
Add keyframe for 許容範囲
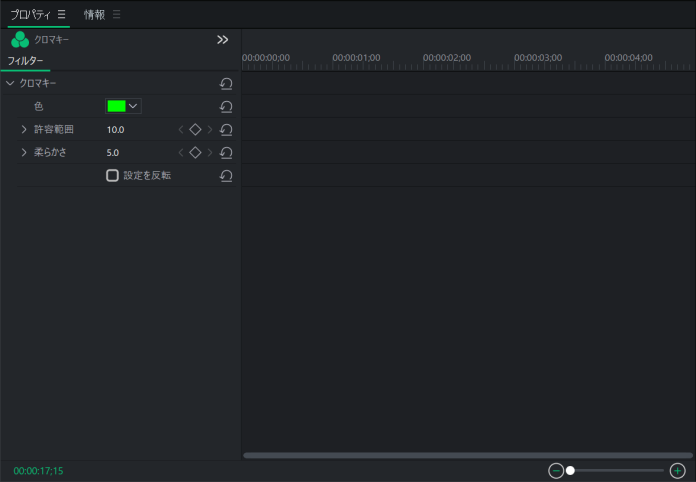point(195,130)
